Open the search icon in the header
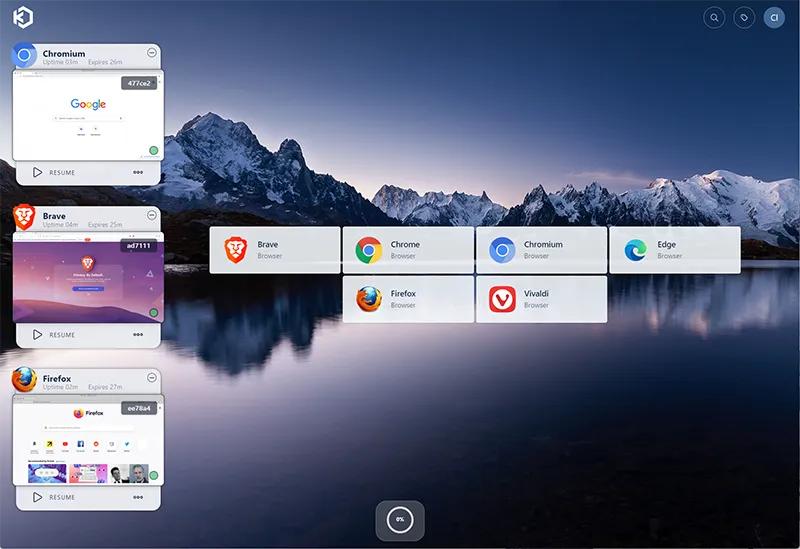Viewport: 800px width, 549px height. click(x=714, y=17)
